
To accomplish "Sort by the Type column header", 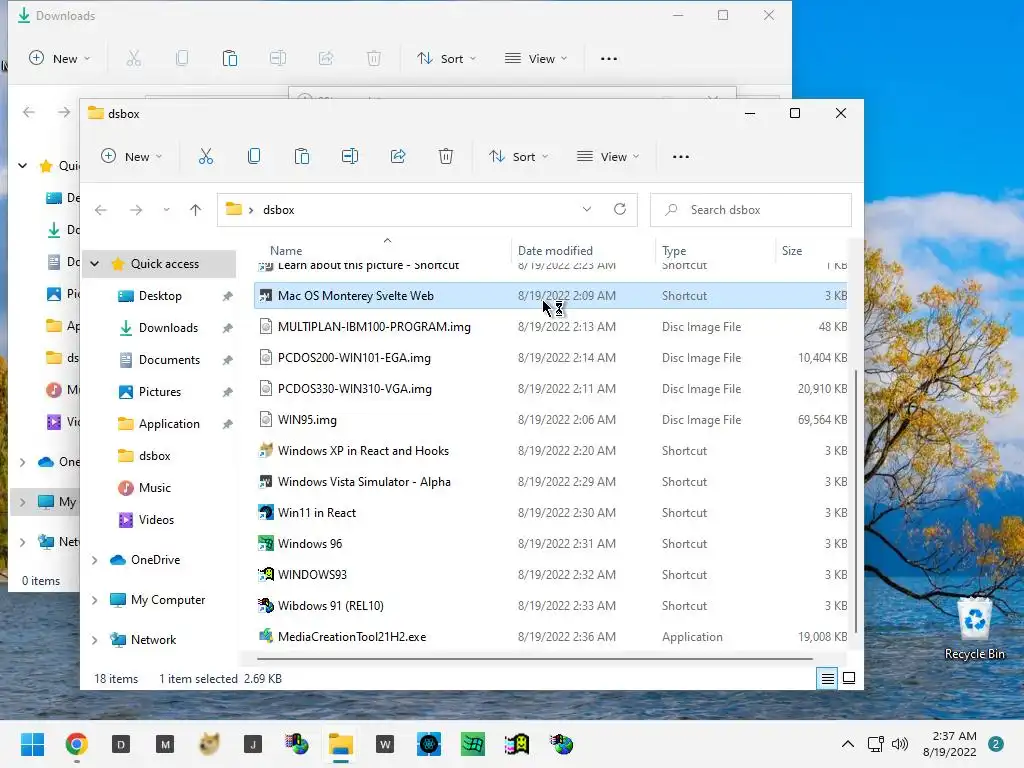I will 674,251.
